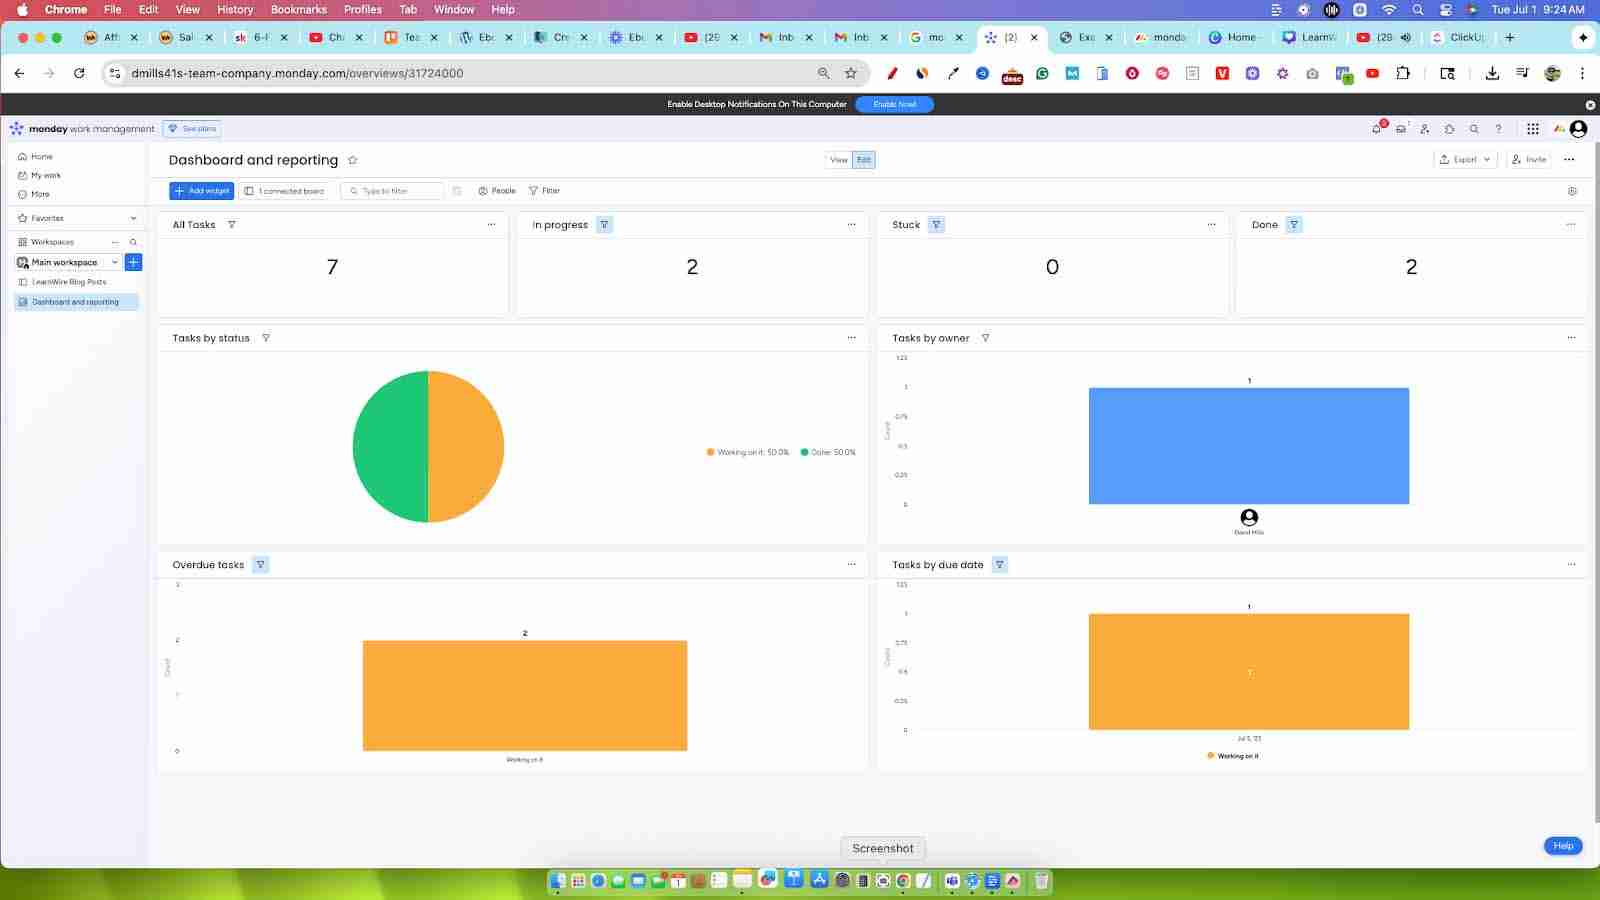Click the dashboard settings gear at bottom right
Image resolution: width=1600 pixels, height=900 pixels.
point(1572,190)
